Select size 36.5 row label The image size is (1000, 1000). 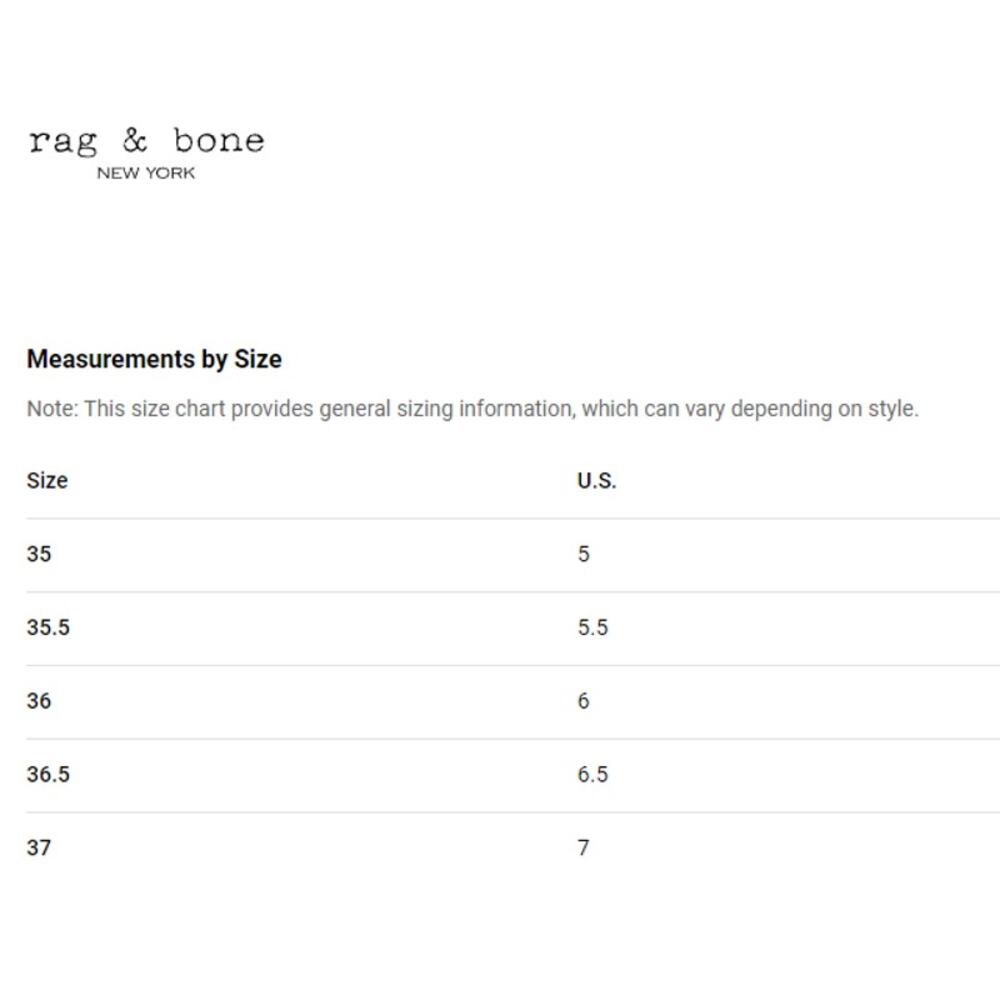tap(48, 774)
